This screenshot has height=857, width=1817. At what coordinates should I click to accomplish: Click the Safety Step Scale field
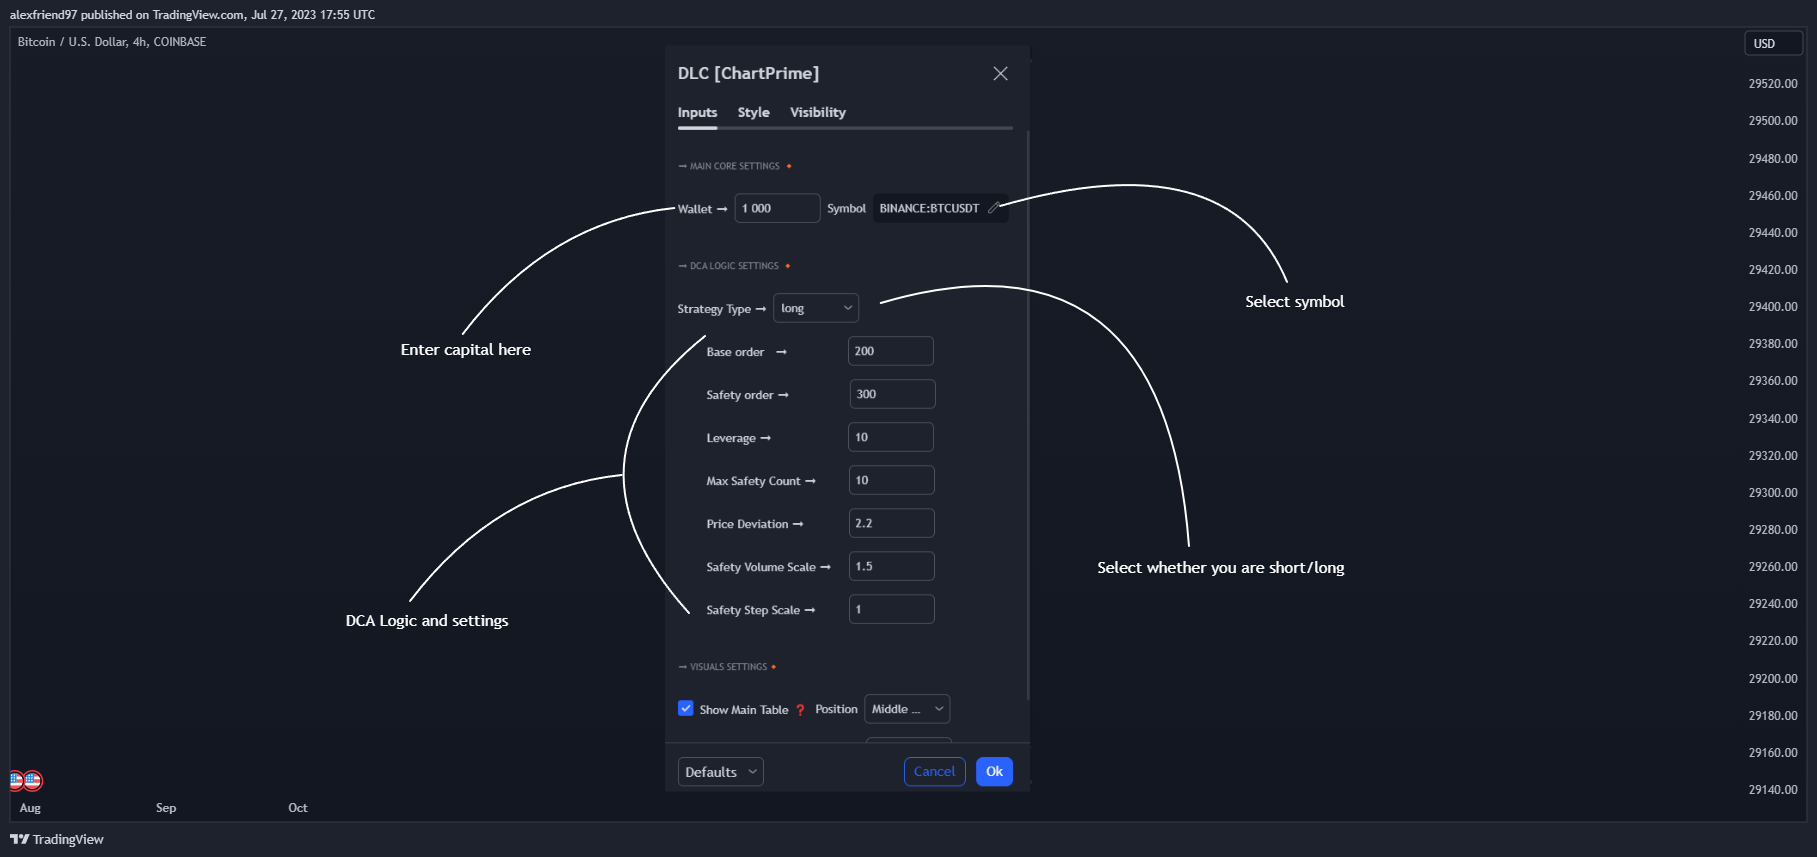pos(891,609)
